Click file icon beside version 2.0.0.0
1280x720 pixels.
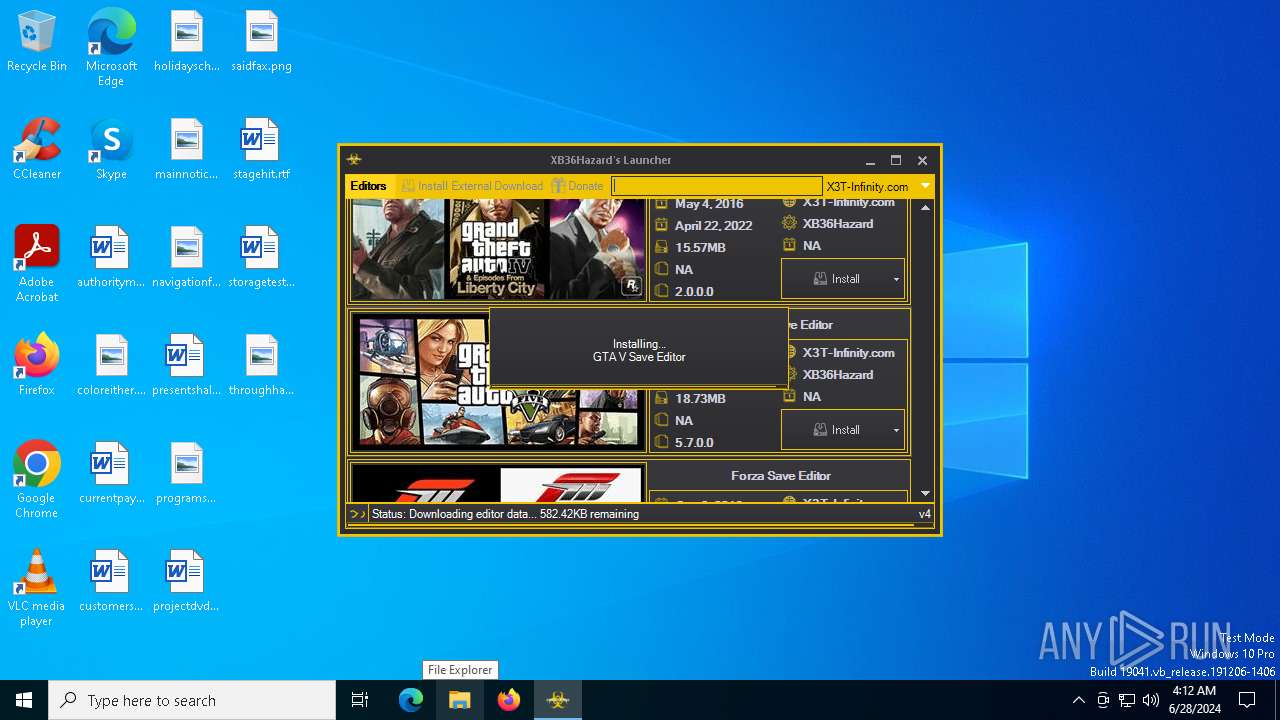(x=661, y=291)
